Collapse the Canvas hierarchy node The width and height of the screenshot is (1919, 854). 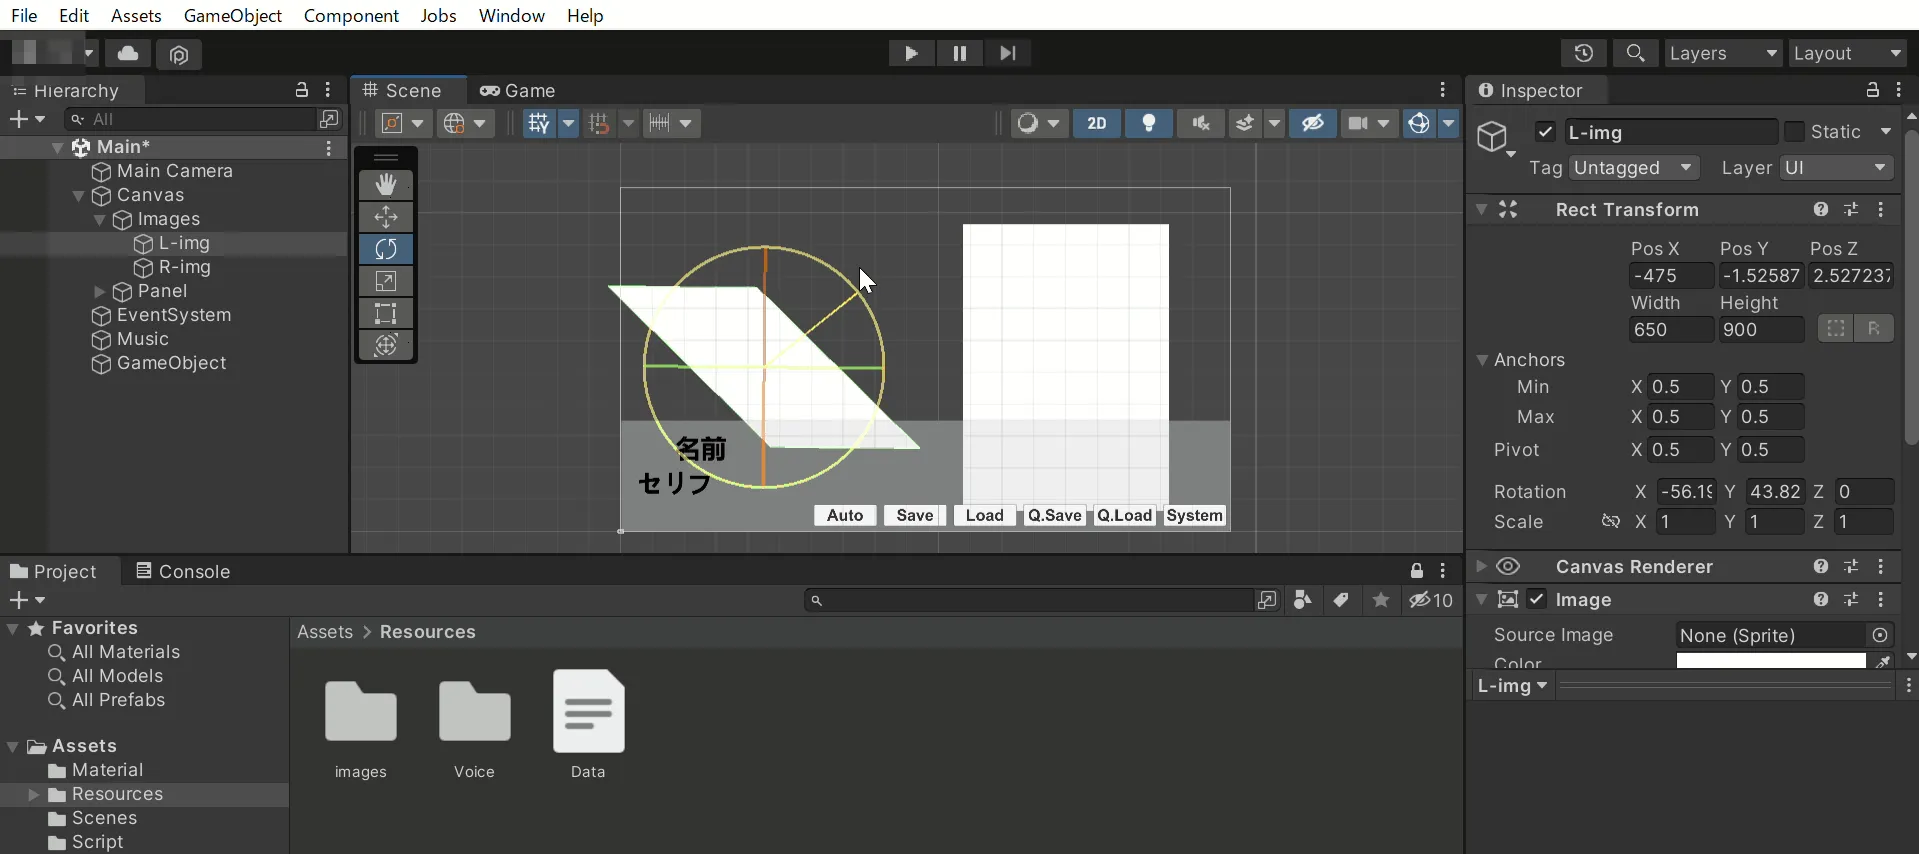78,196
